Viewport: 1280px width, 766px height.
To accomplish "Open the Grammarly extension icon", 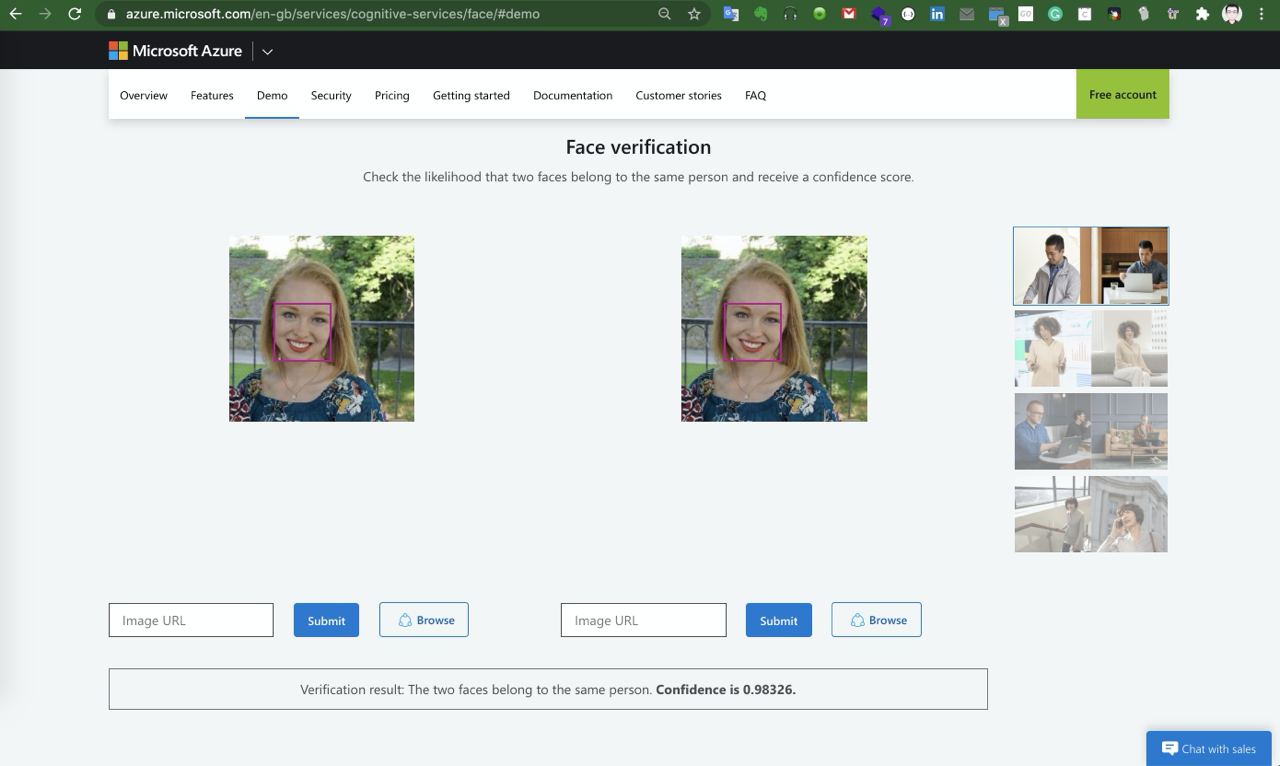I will (x=1055, y=14).
